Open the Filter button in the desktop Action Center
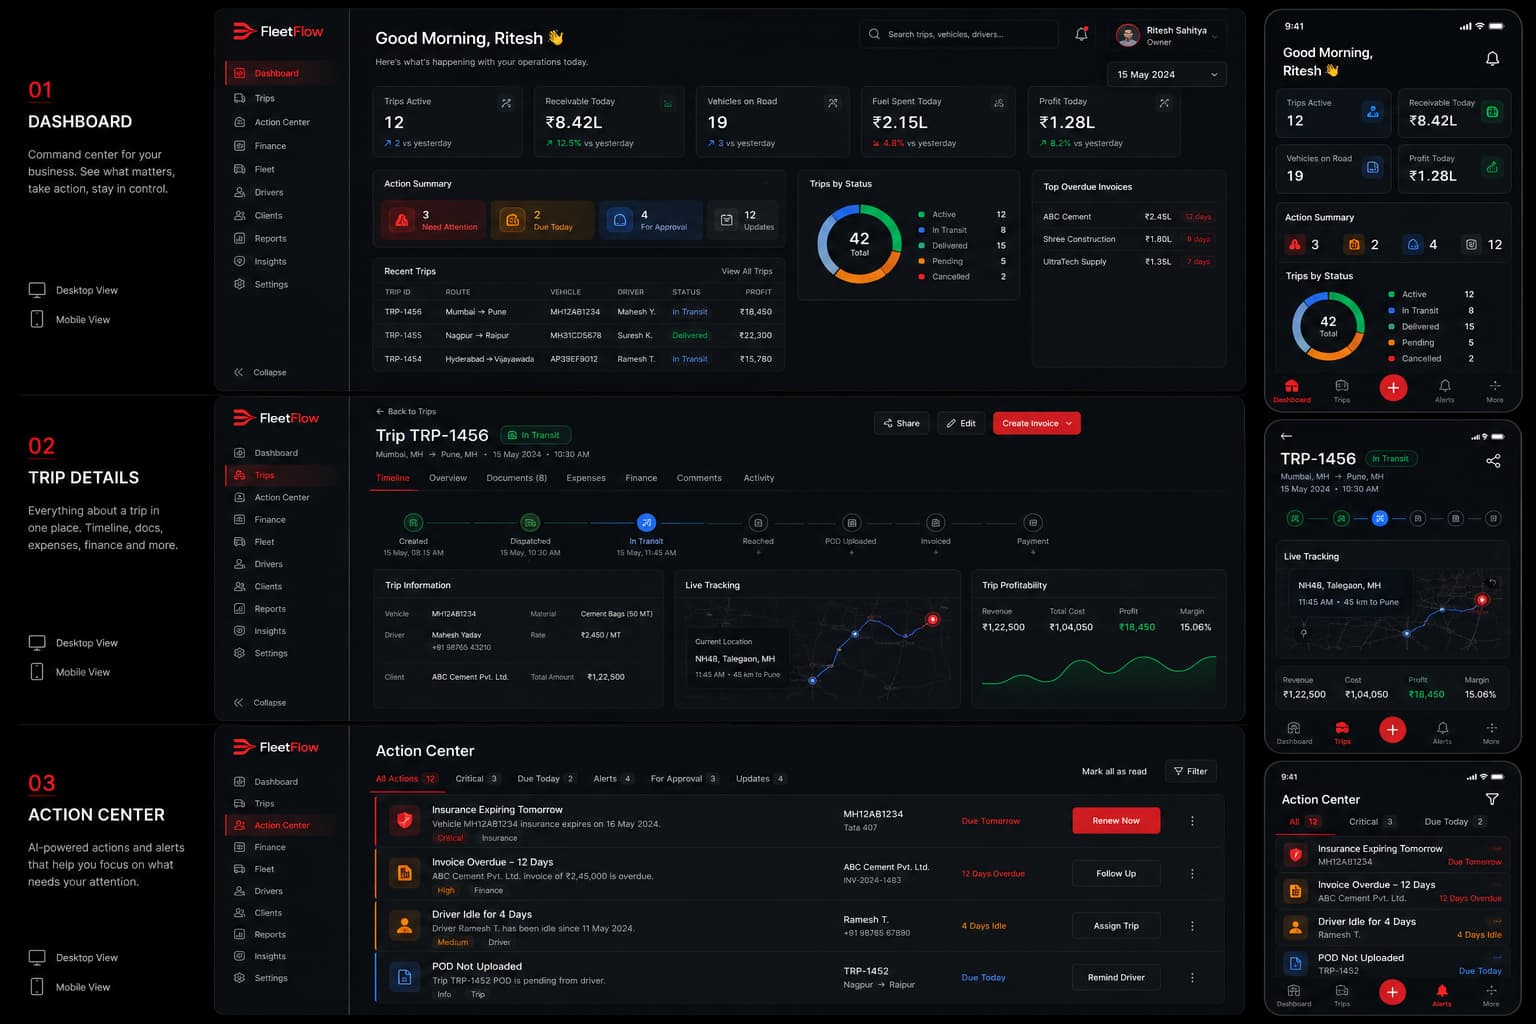 1190,772
